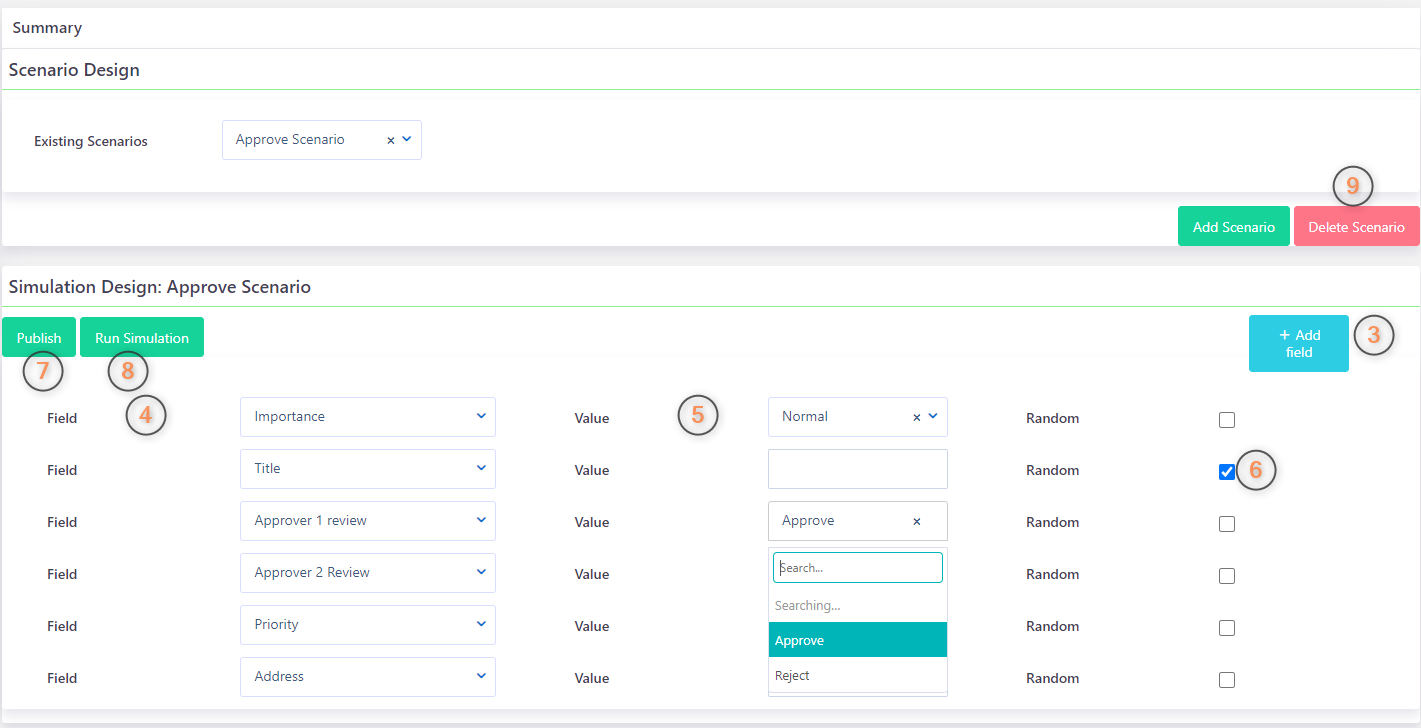Click the Add Scenario button
1421x728 pixels.
1234,227
